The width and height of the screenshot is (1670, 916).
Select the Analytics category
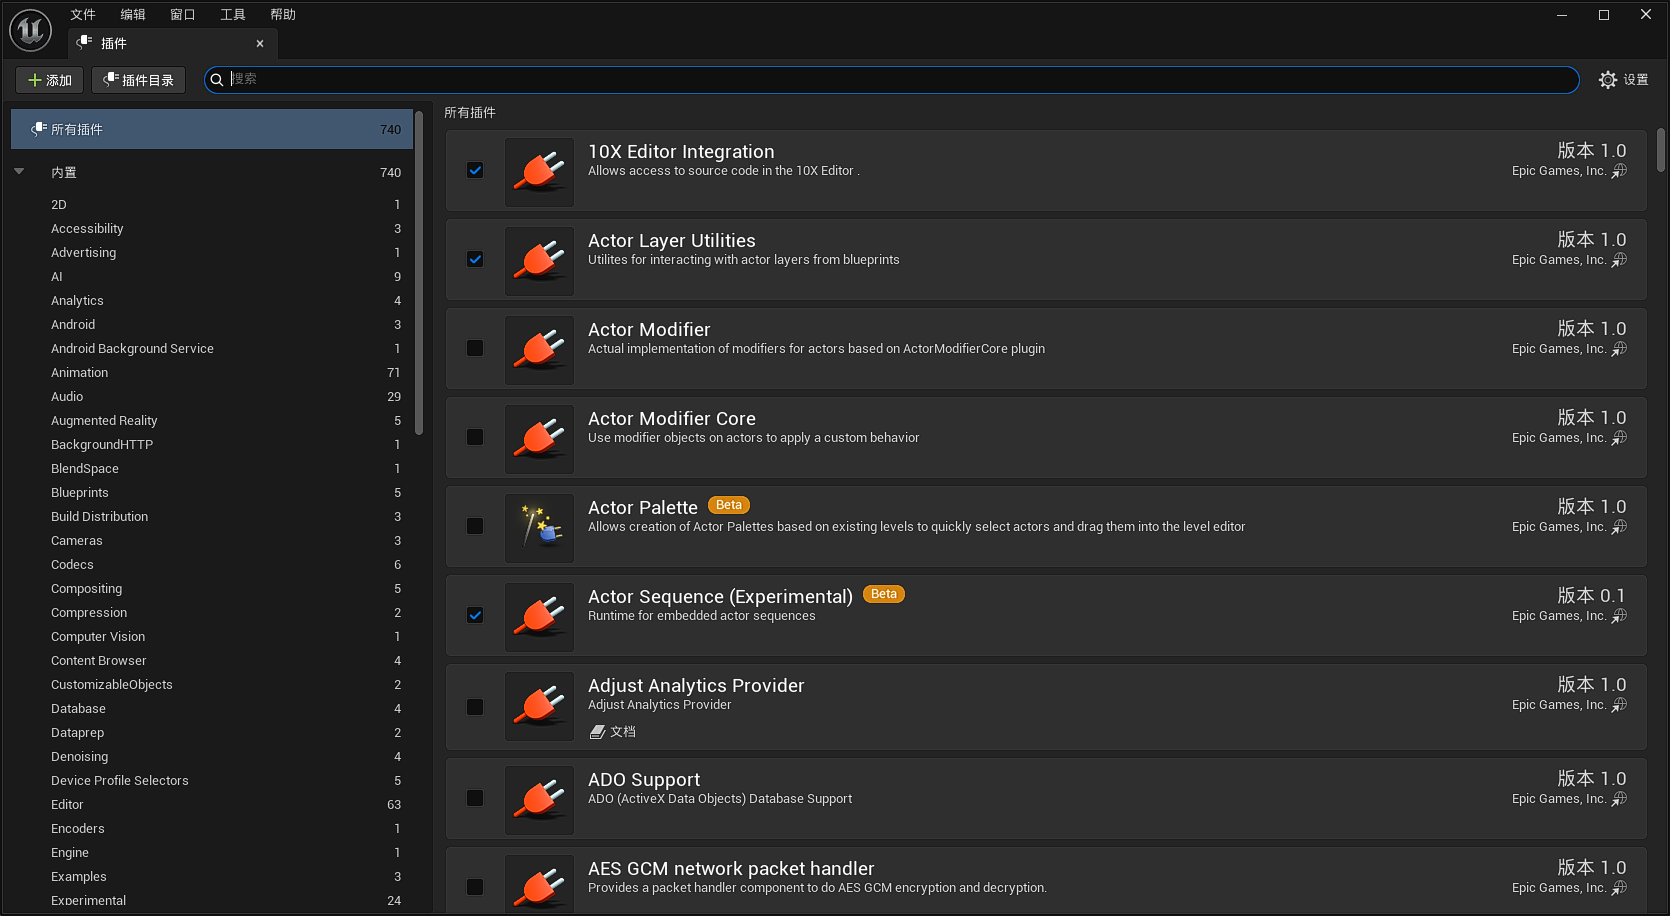pos(212,300)
